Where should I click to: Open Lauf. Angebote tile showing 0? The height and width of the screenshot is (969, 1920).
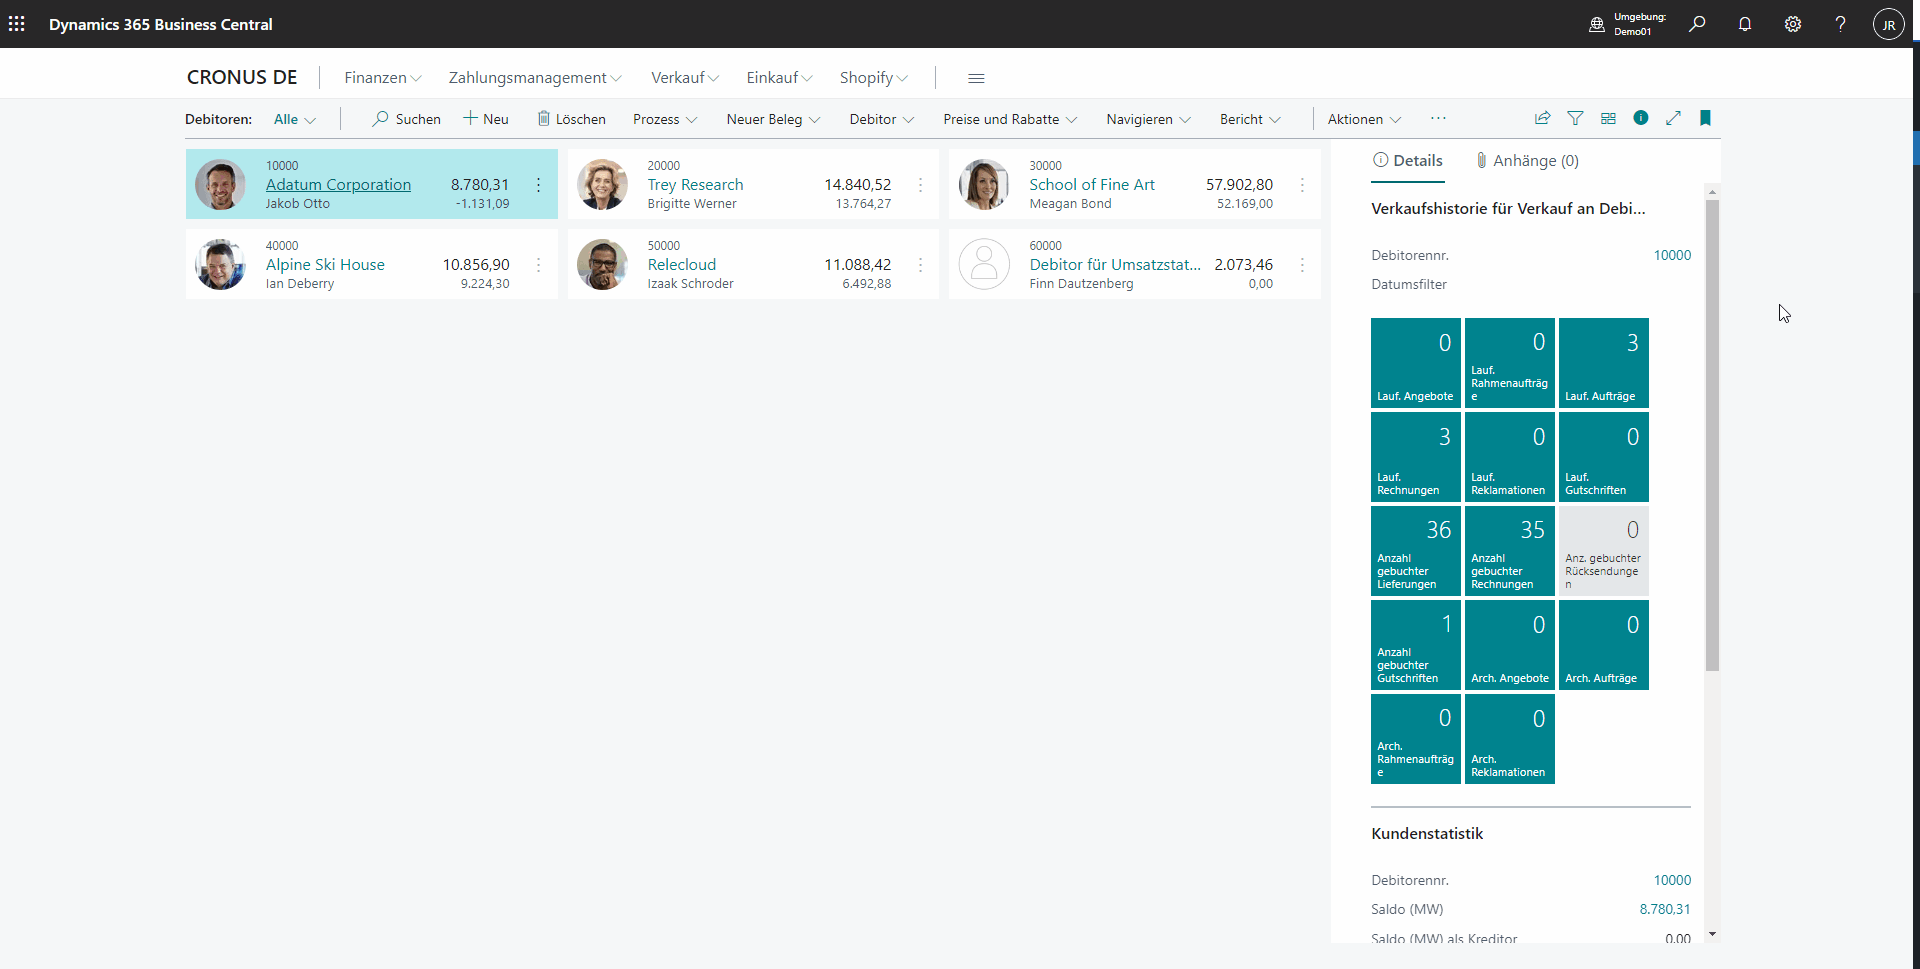[1416, 363]
